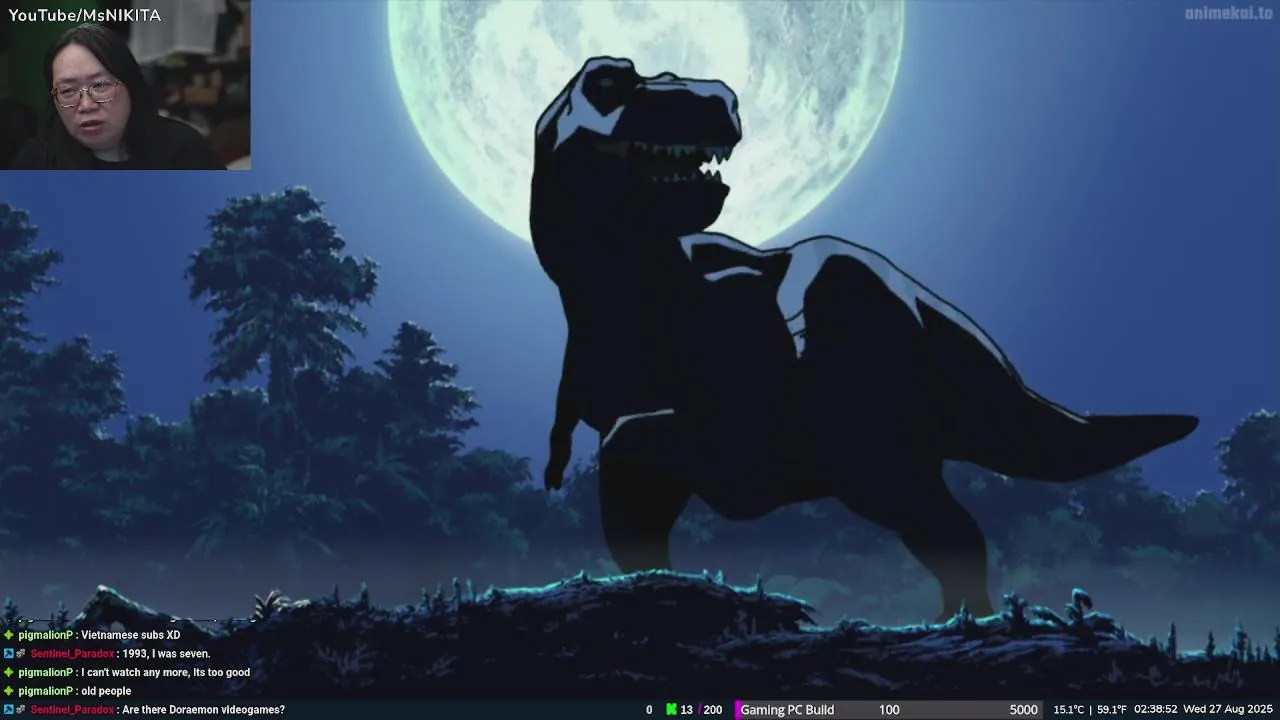Image resolution: width=1280 pixels, height=720 pixels.
Task: Click the green badge beside "old people" message
Action: point(9,691)
